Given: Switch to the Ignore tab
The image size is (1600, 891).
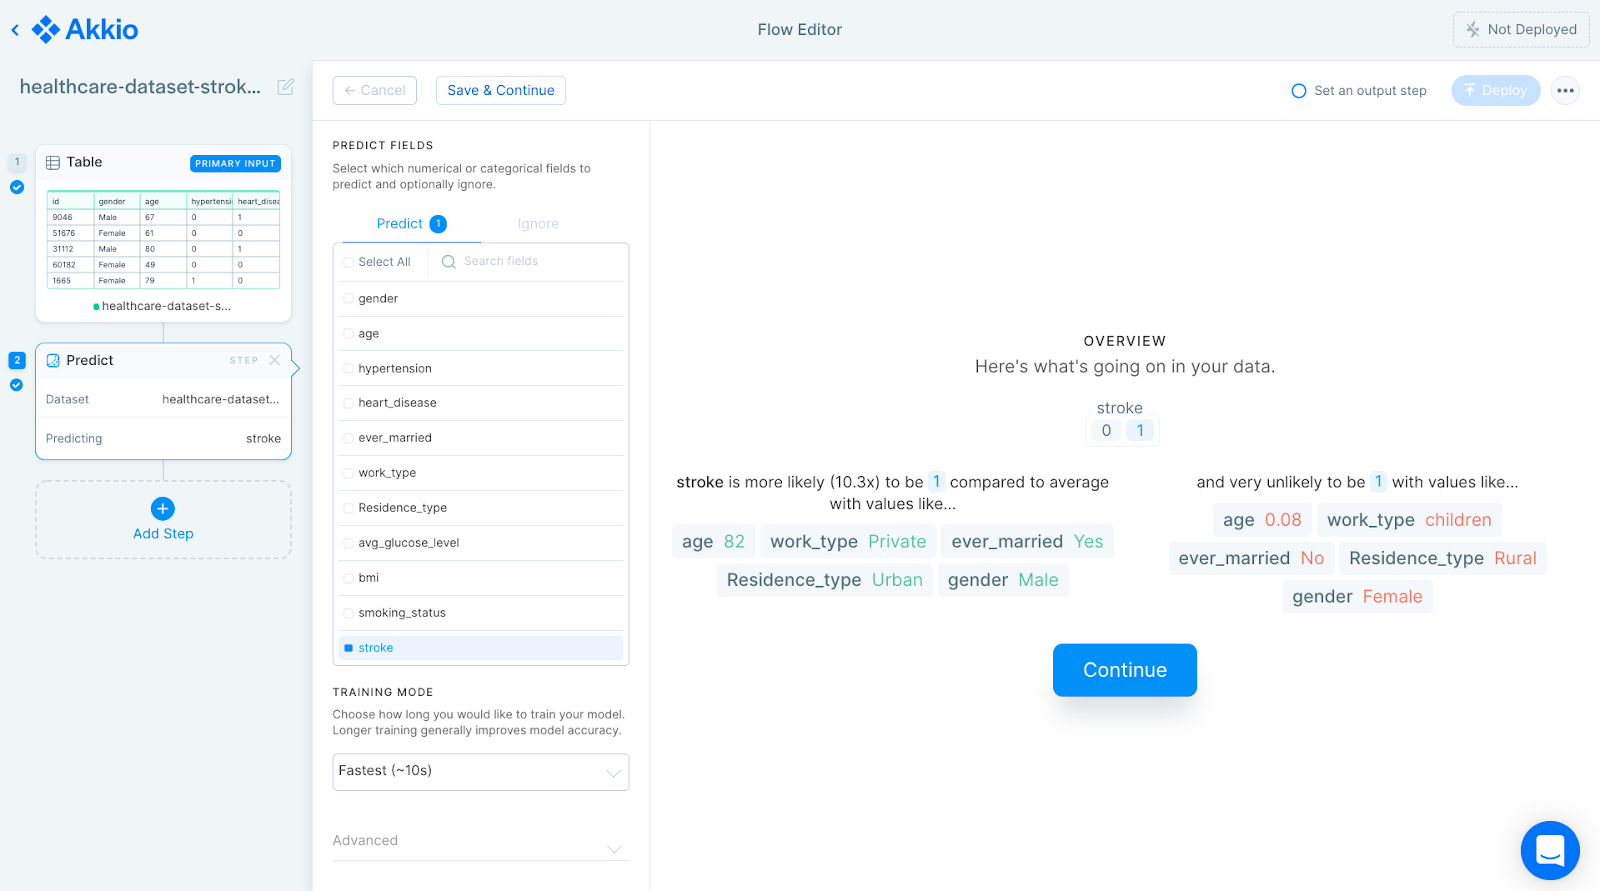Looking at the screenshot, I should click(x=538, y=224).
